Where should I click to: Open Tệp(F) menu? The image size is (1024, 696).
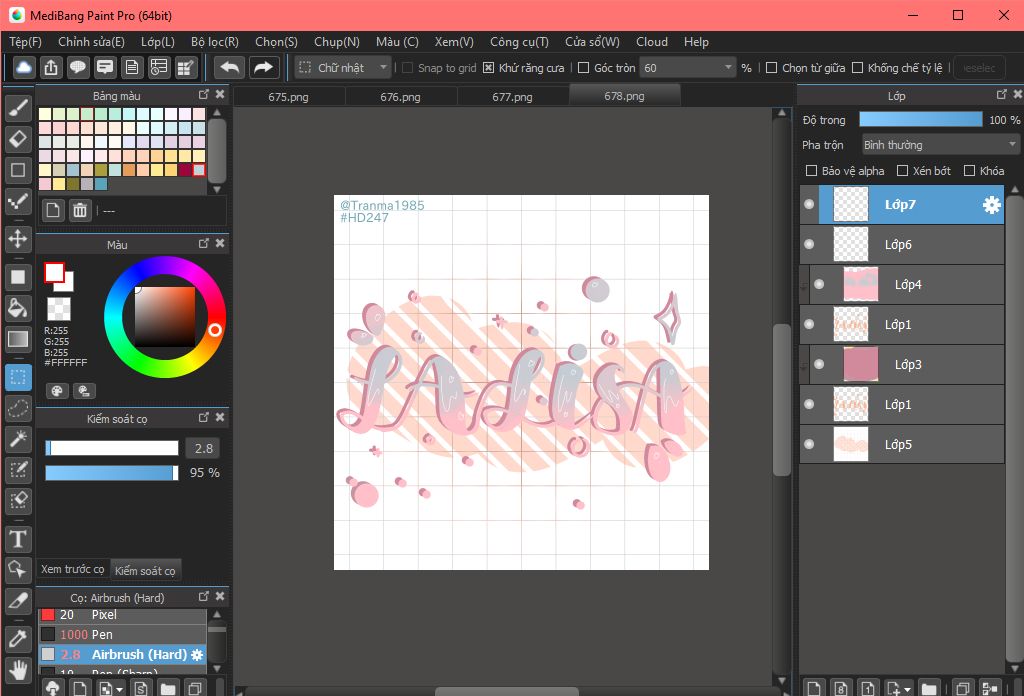point(25,42)
